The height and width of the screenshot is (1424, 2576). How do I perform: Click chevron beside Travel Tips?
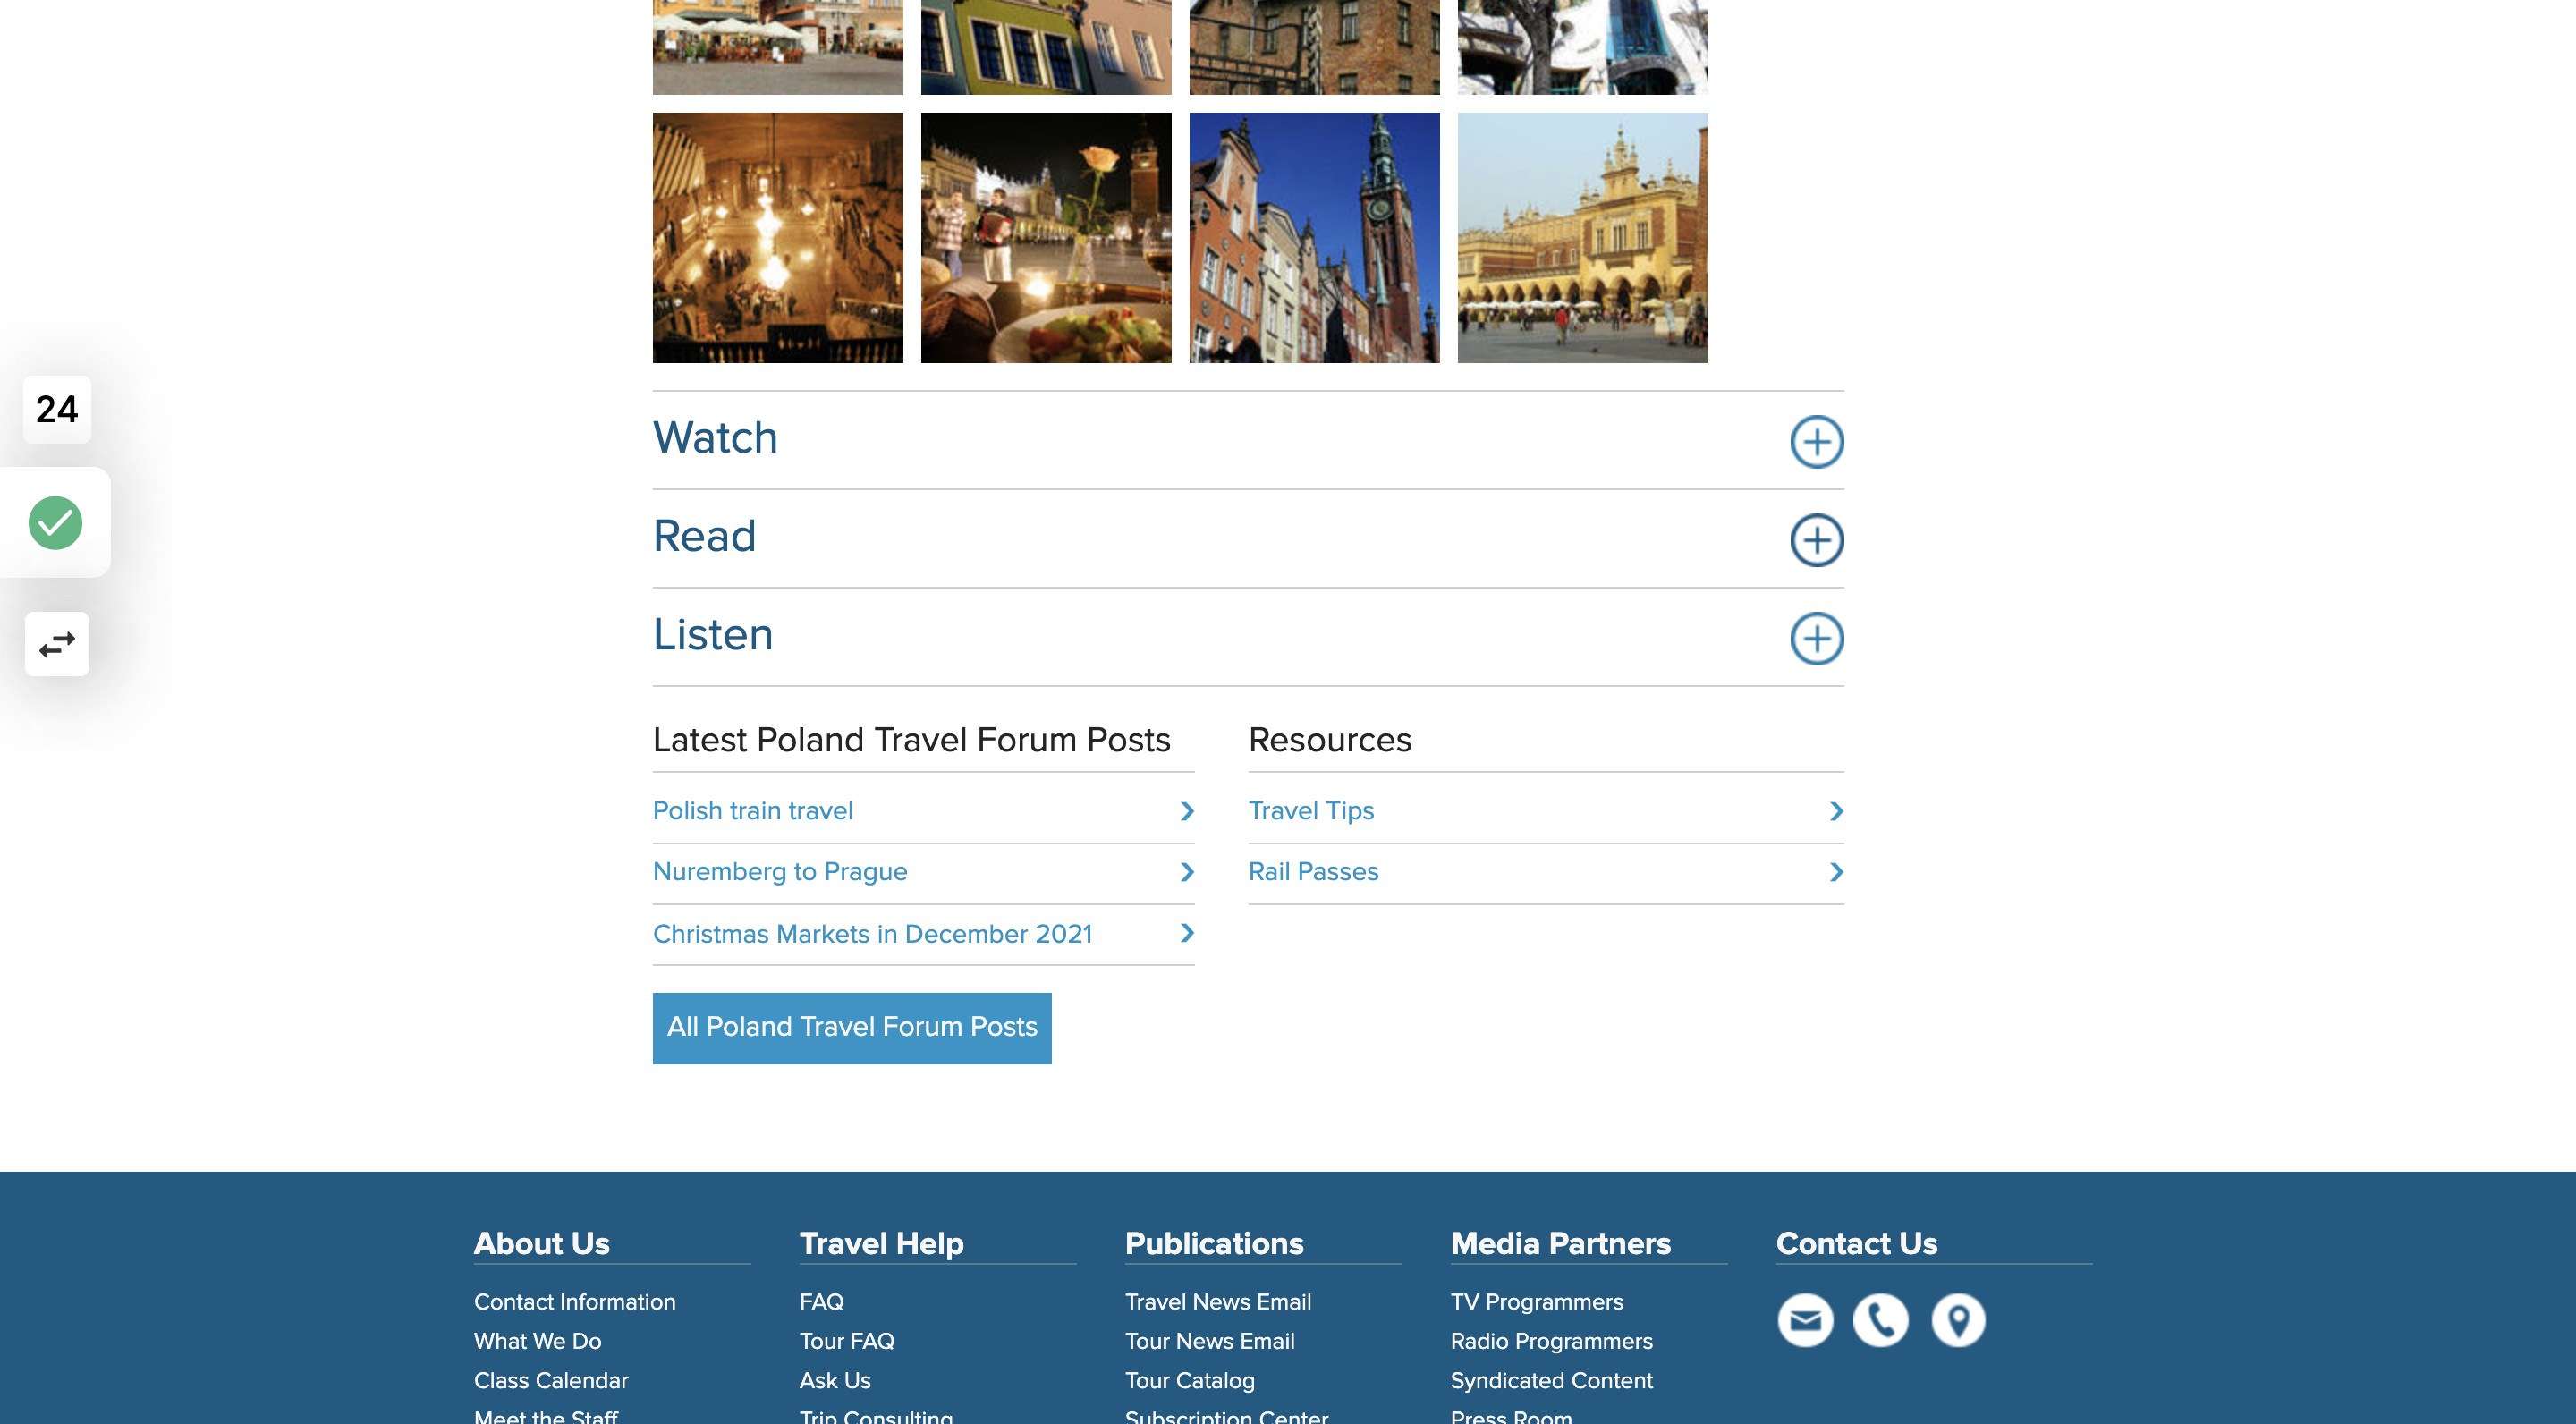[x=1836, y=811]
